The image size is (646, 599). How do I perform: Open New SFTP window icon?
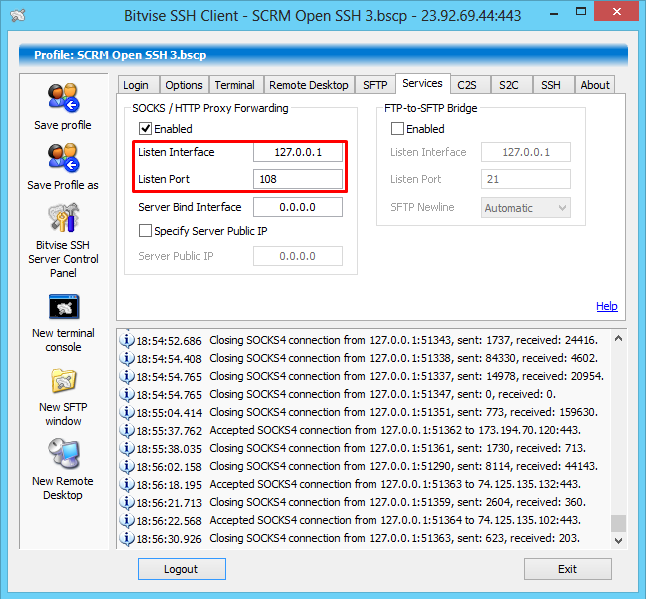[64, 381]
